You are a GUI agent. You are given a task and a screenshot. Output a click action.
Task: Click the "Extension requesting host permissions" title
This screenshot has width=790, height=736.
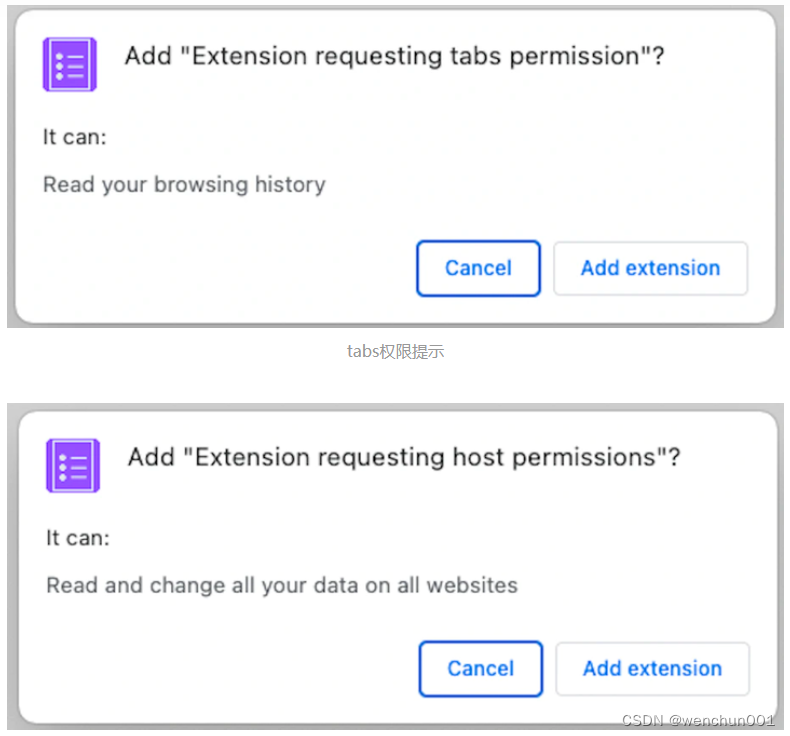[x=404, y=457]
